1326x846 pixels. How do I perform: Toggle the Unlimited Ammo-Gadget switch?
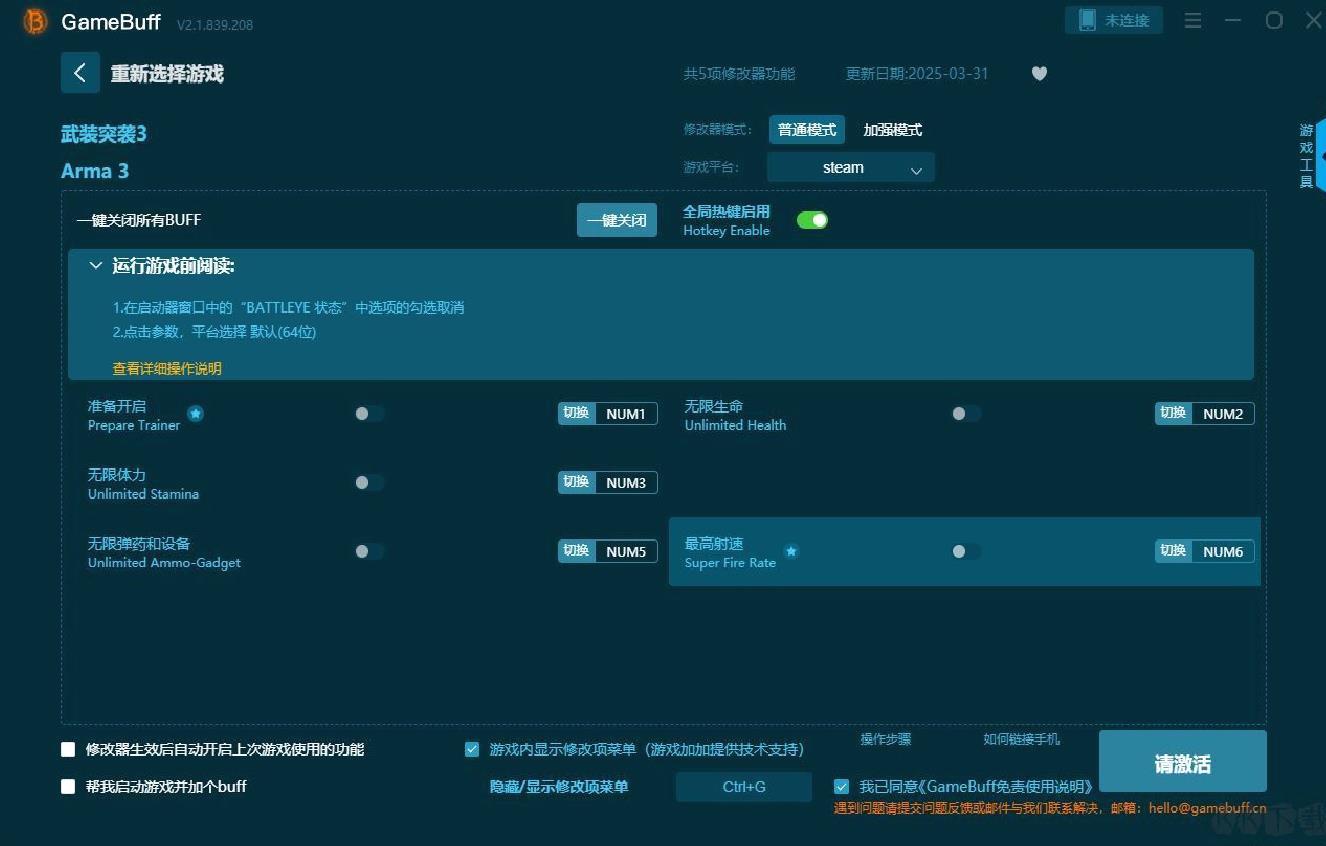click(x=369, y=551)
